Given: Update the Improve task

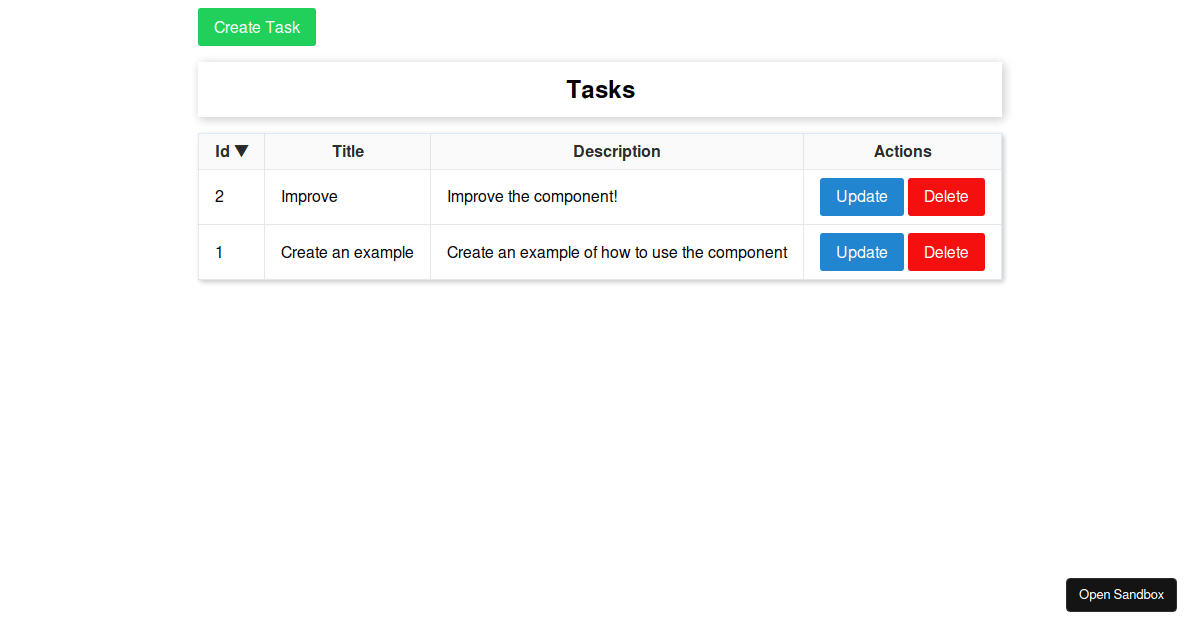Looking at the screenshot, I should pyautogui.click(x=861, y=196).
